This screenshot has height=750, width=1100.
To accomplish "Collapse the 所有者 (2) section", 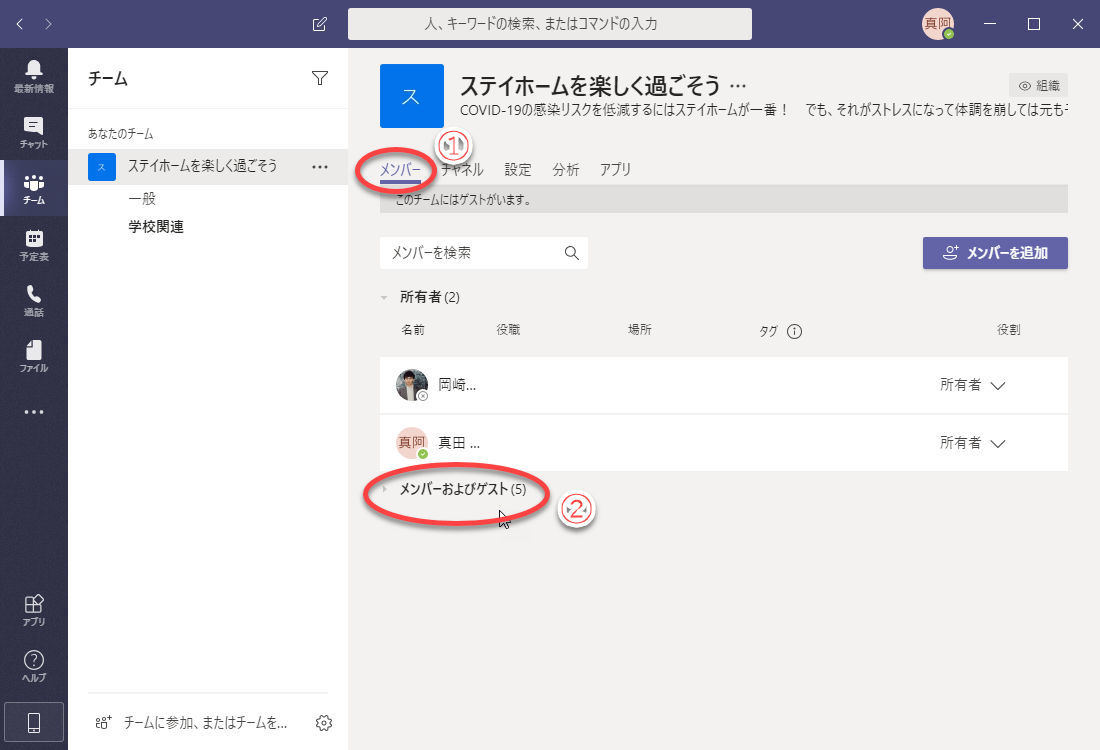I will pos(384,297).
